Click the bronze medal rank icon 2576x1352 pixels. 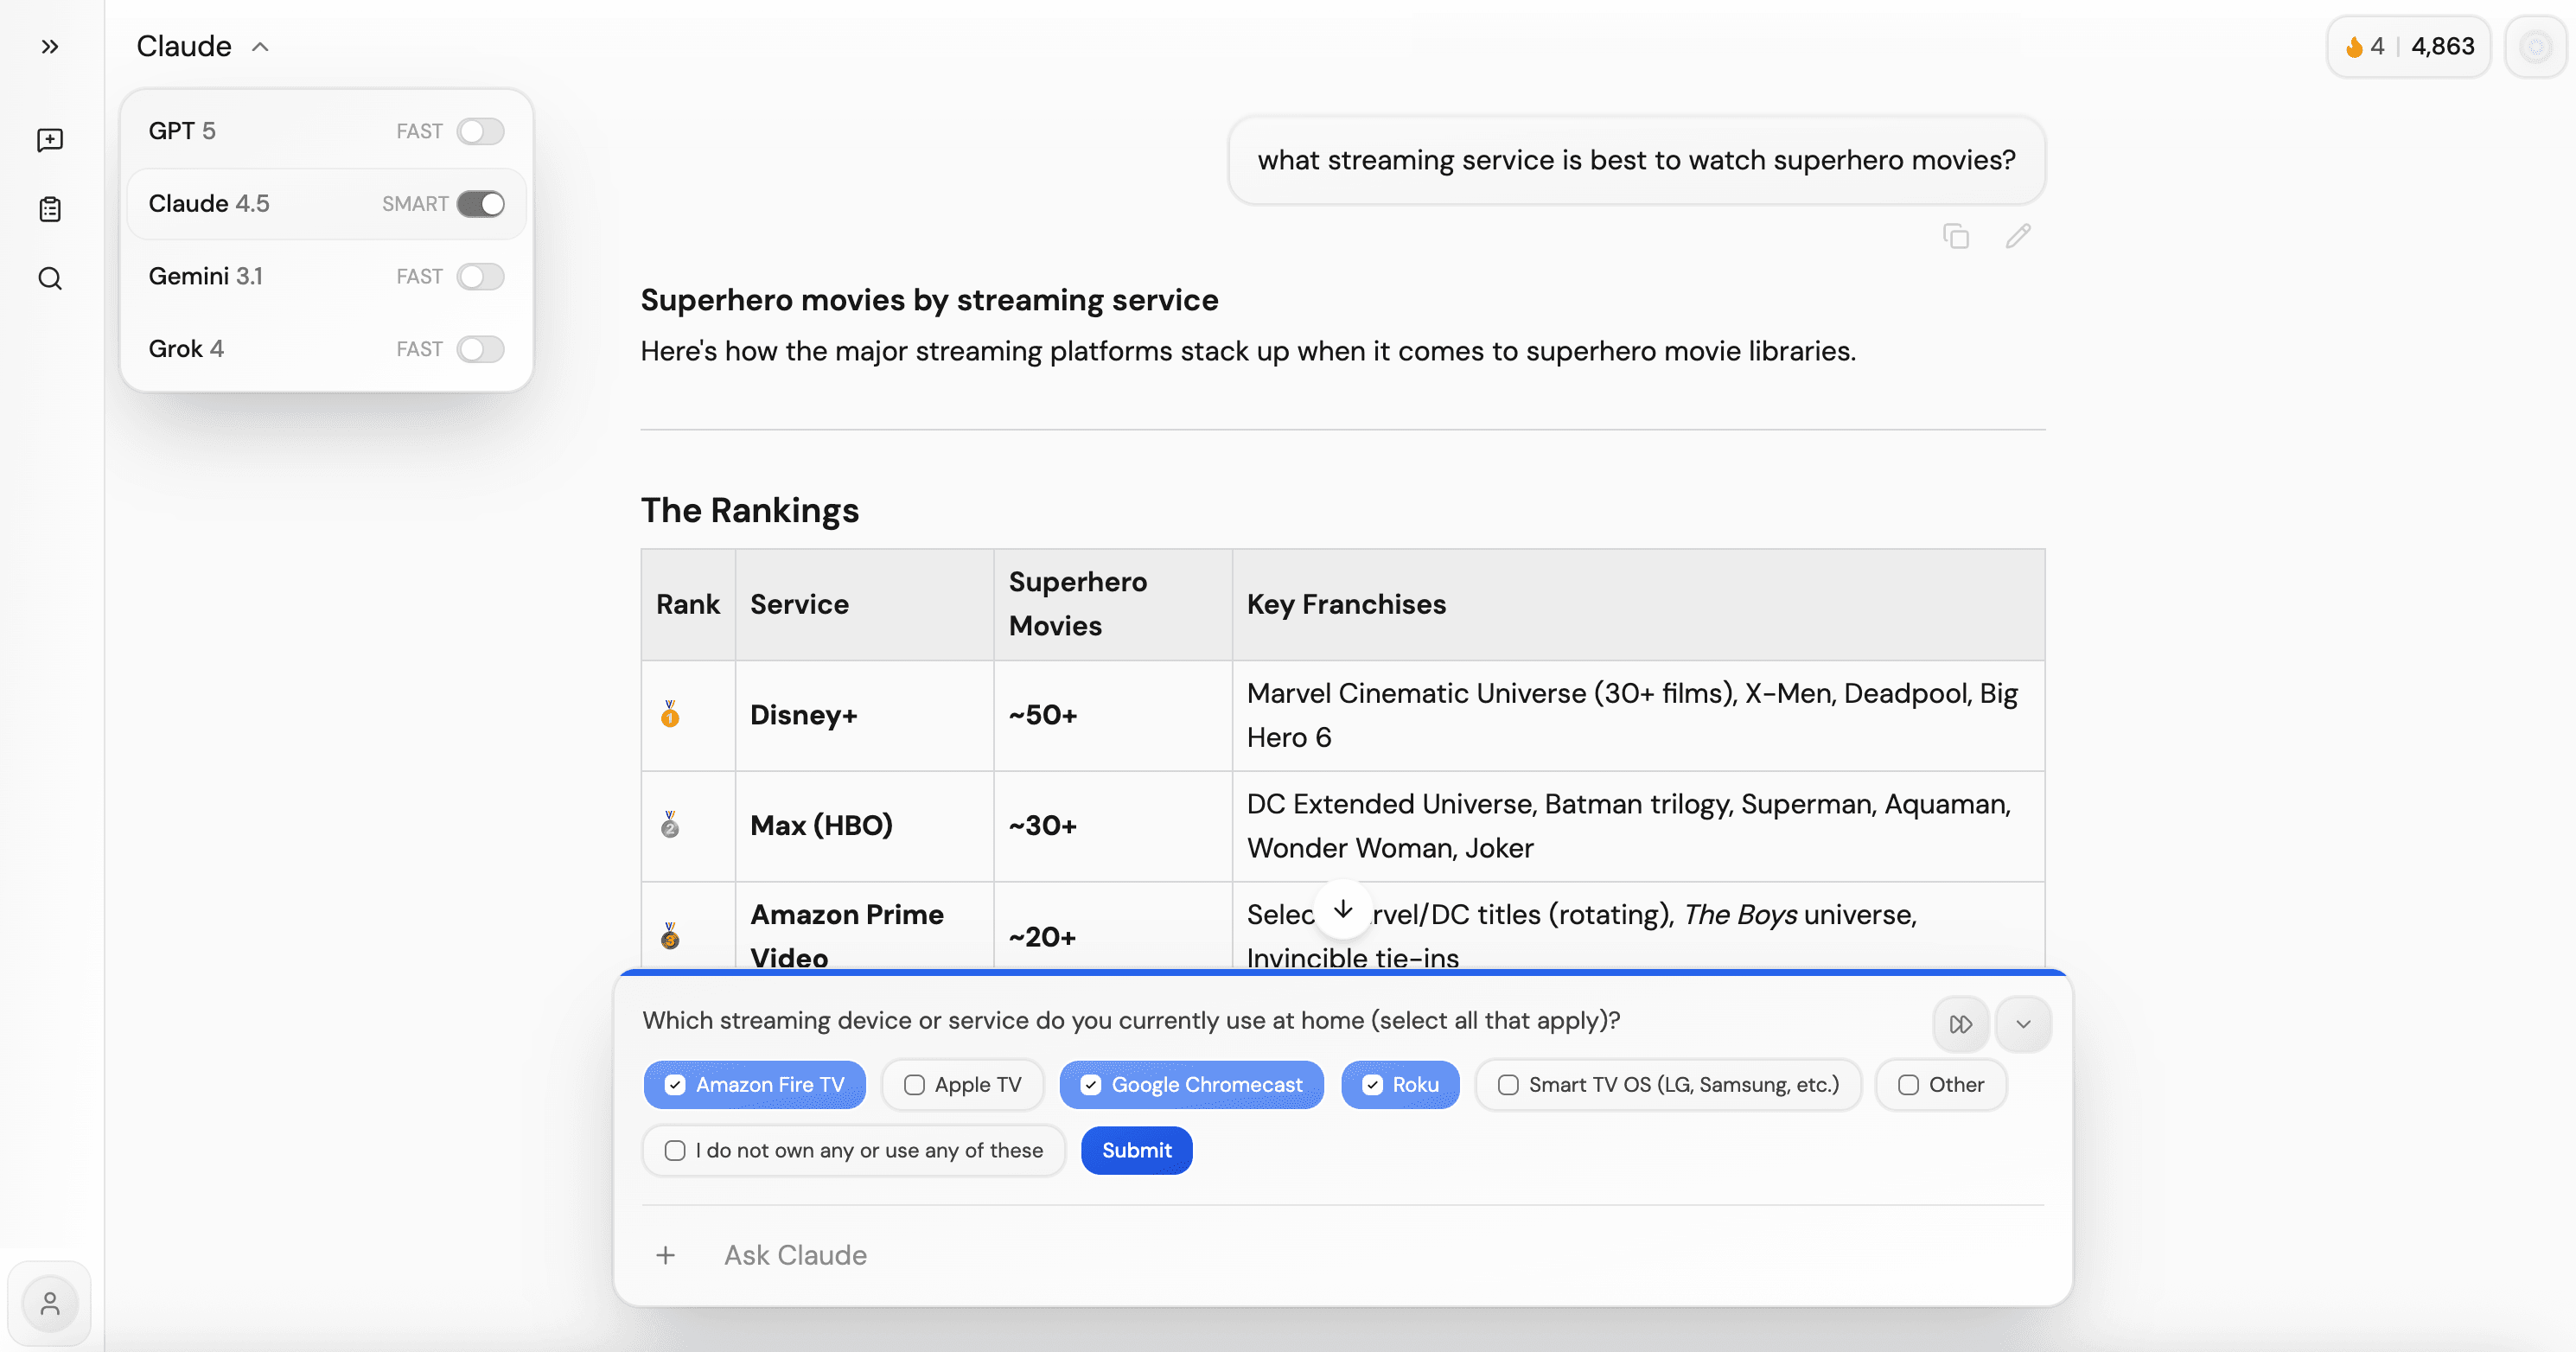click(x=670, y=936)
